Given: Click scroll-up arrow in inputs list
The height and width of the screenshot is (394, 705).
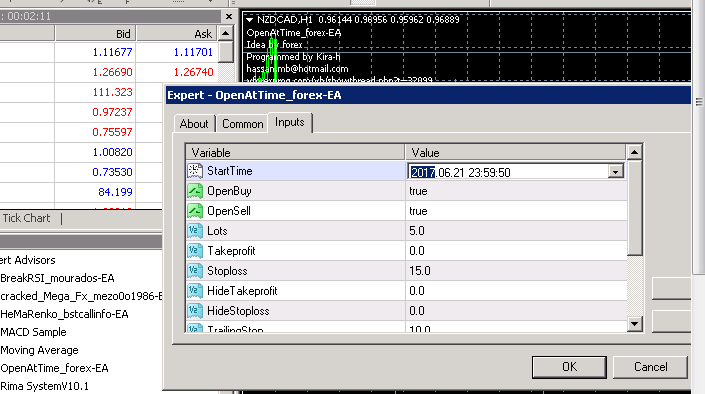Looking at the screenshot, I should (634, 152).
